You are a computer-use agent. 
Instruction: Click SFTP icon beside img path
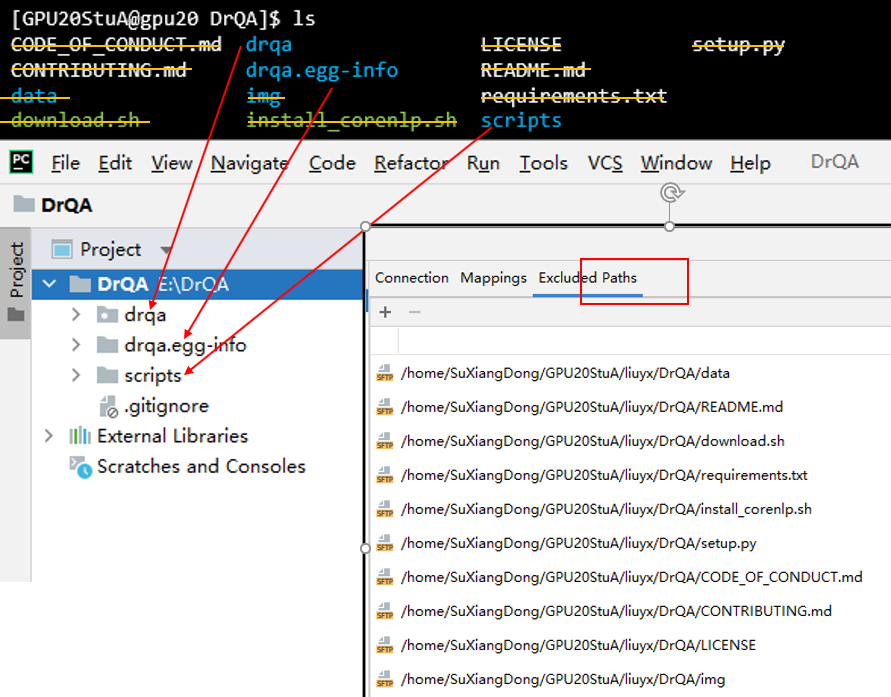(385, 680)
